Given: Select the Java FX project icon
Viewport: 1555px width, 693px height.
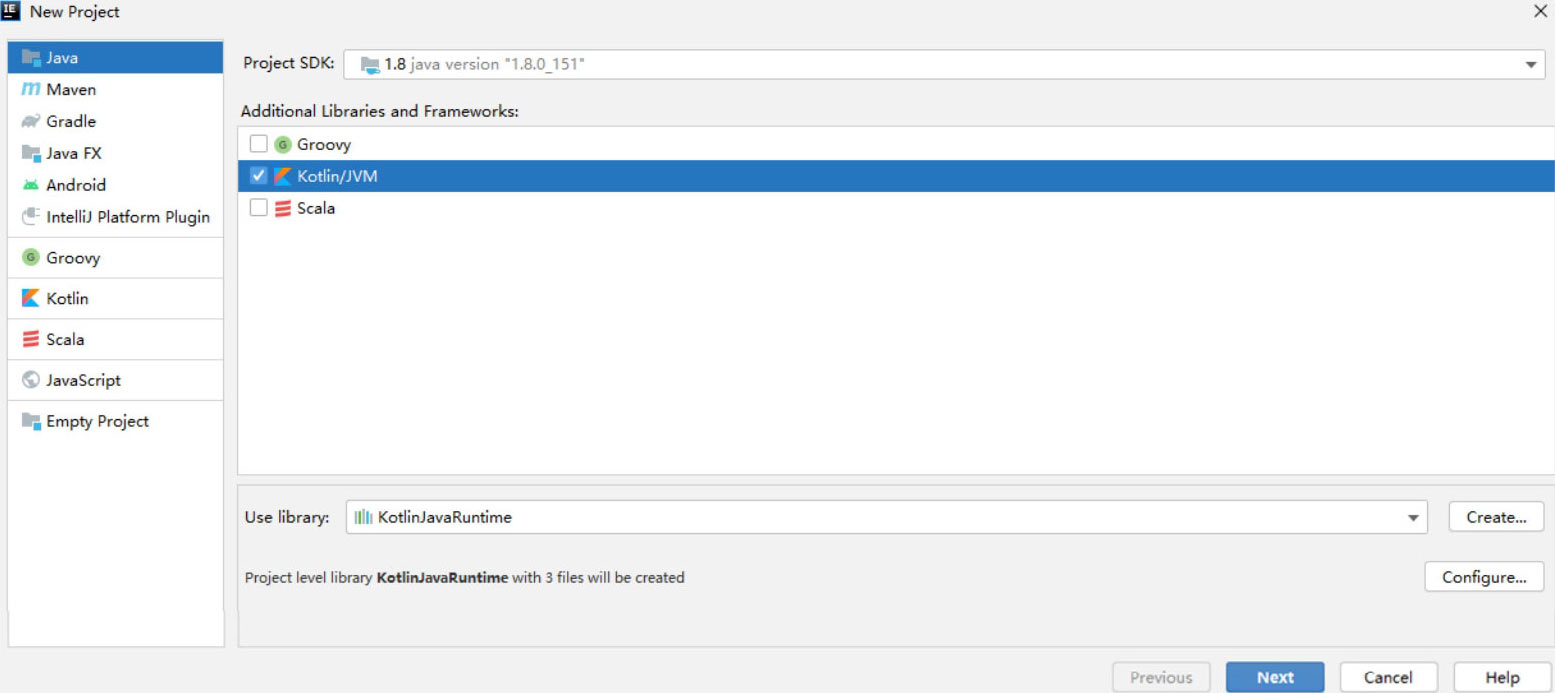Looking at the screenshot, I should (30, 154).
